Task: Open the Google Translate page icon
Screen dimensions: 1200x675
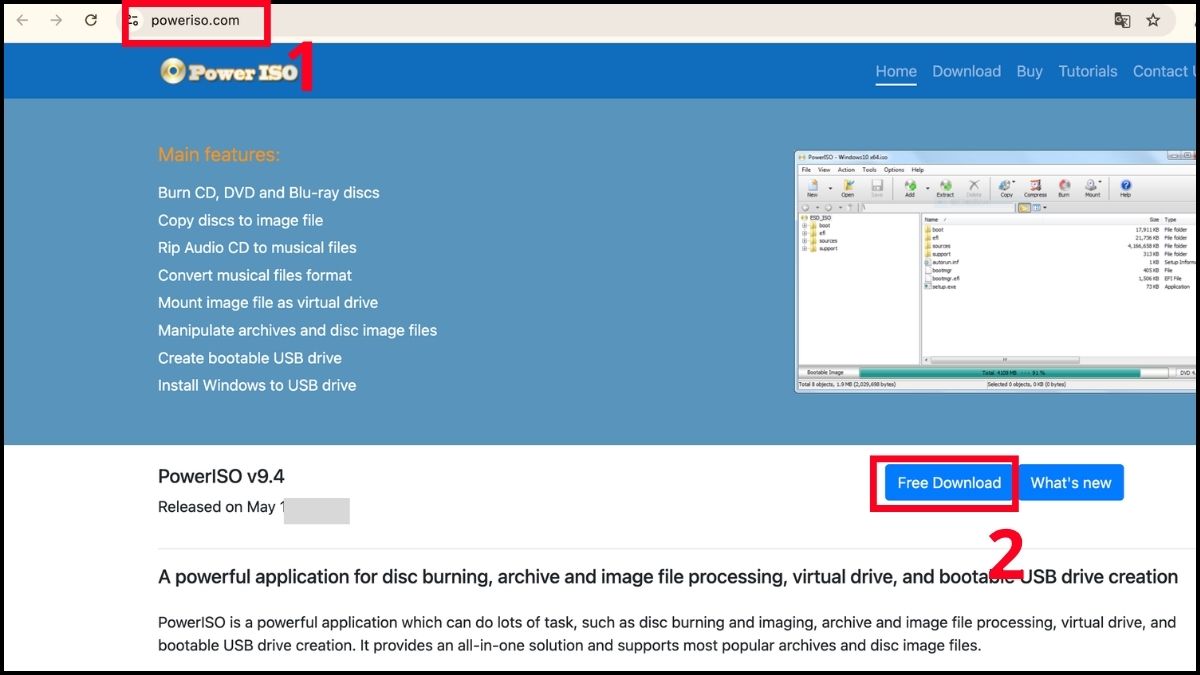Action: coord(1122,20)
